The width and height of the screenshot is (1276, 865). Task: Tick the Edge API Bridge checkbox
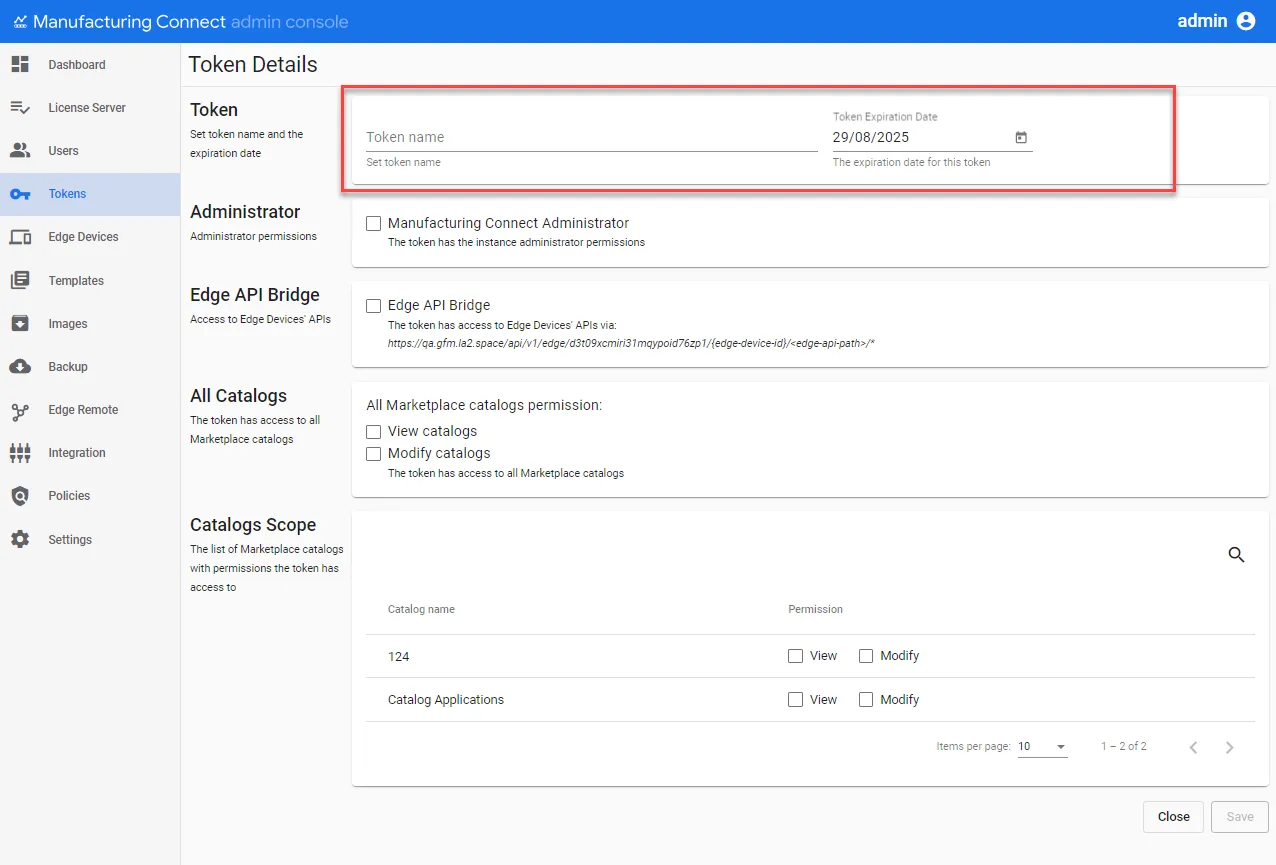pos(374,306)
